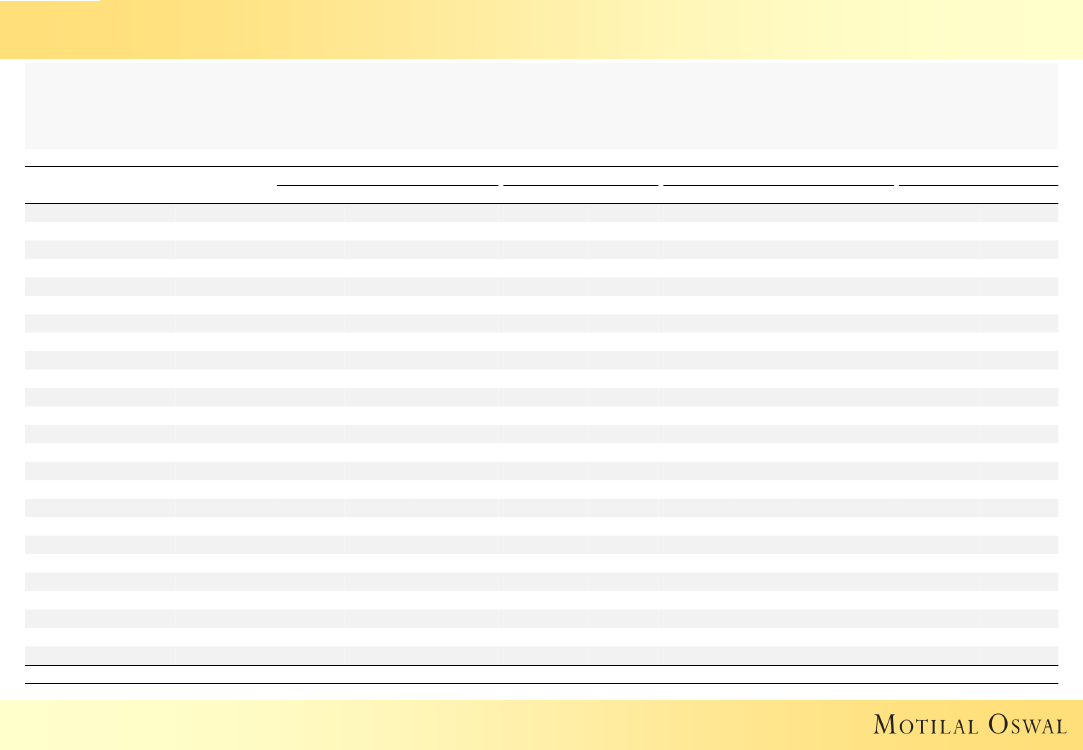The image size is (1083, 750).
Task: Click the fourth underlined column group header
Action: click(x=978, y=176)
